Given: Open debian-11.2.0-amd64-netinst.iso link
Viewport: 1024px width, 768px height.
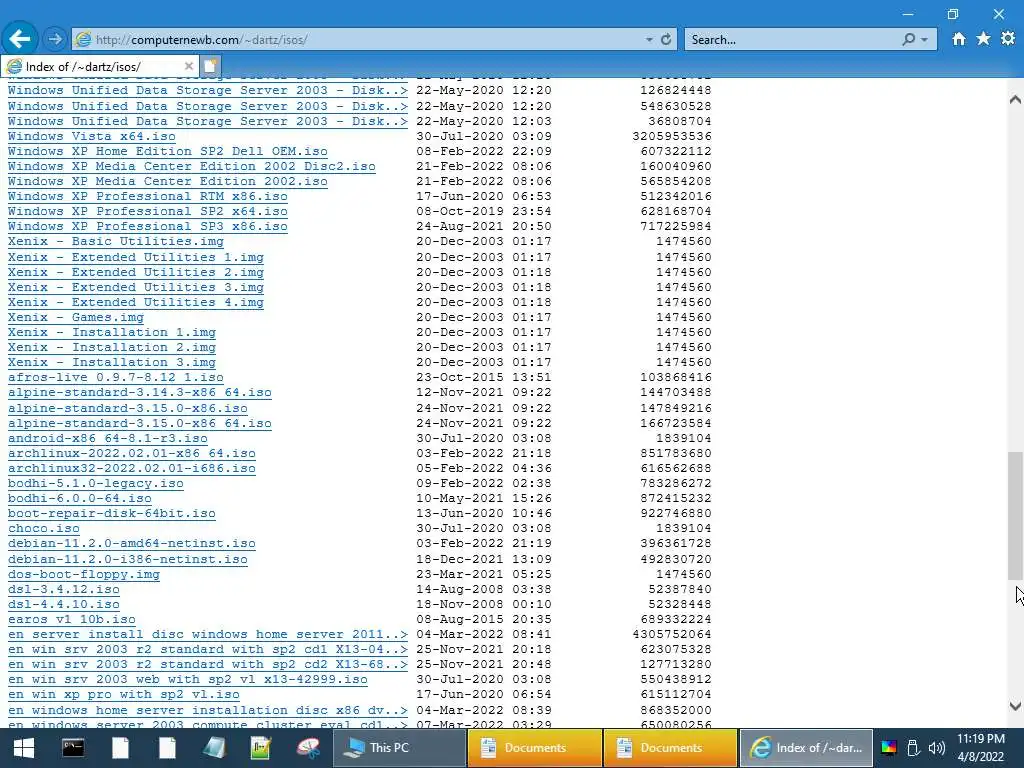Looking at the screenshot, I should 132,543.
